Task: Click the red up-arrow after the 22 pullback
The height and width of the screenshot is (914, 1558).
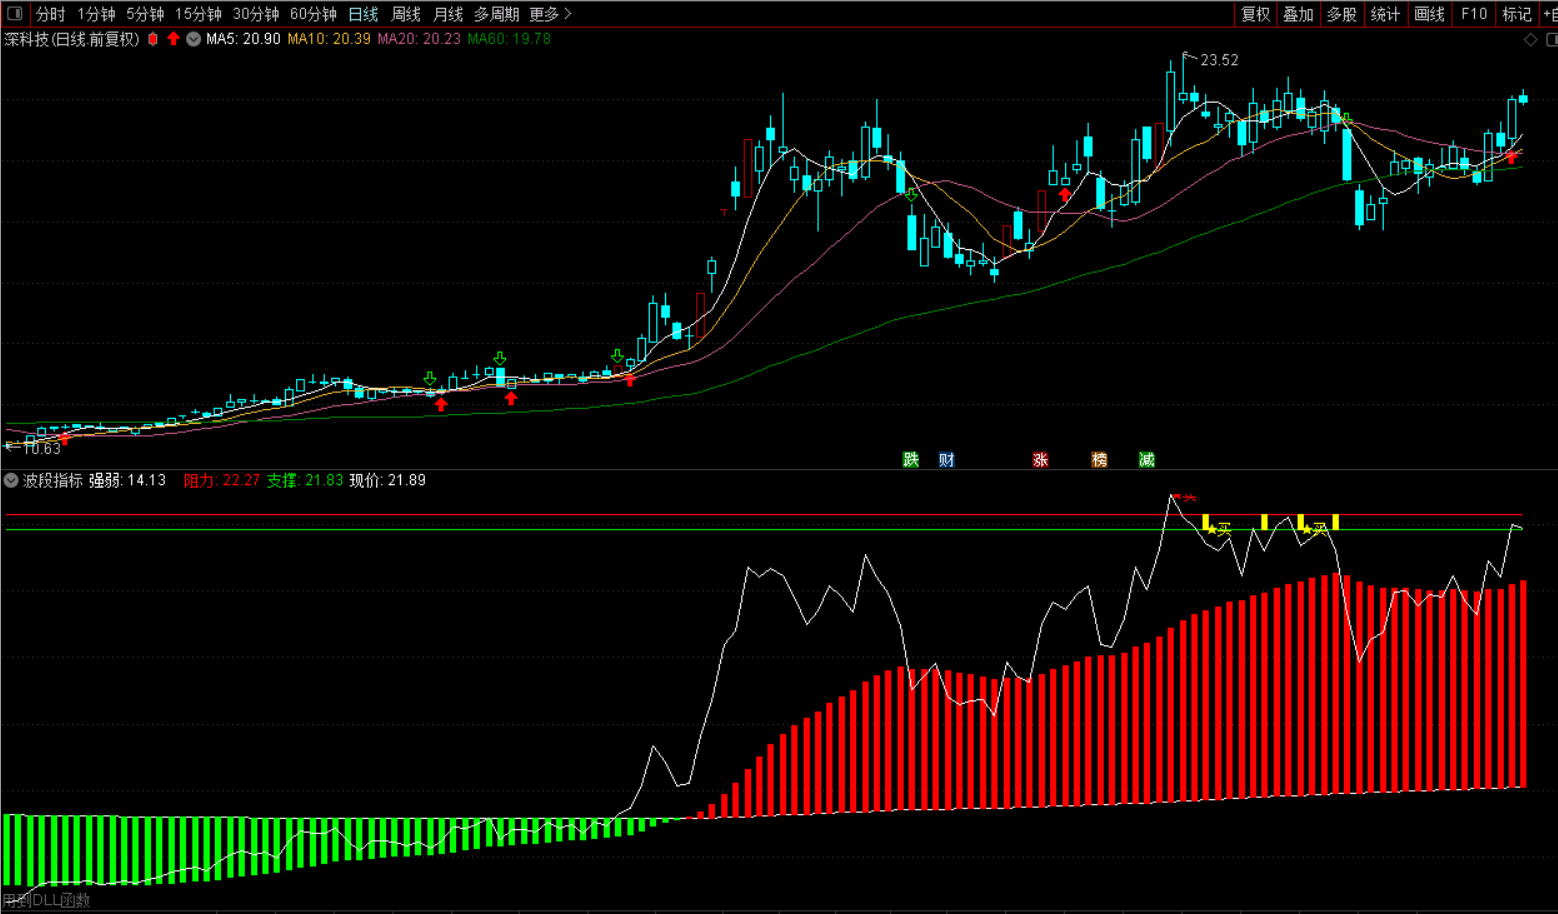Action: point(1065,194)
